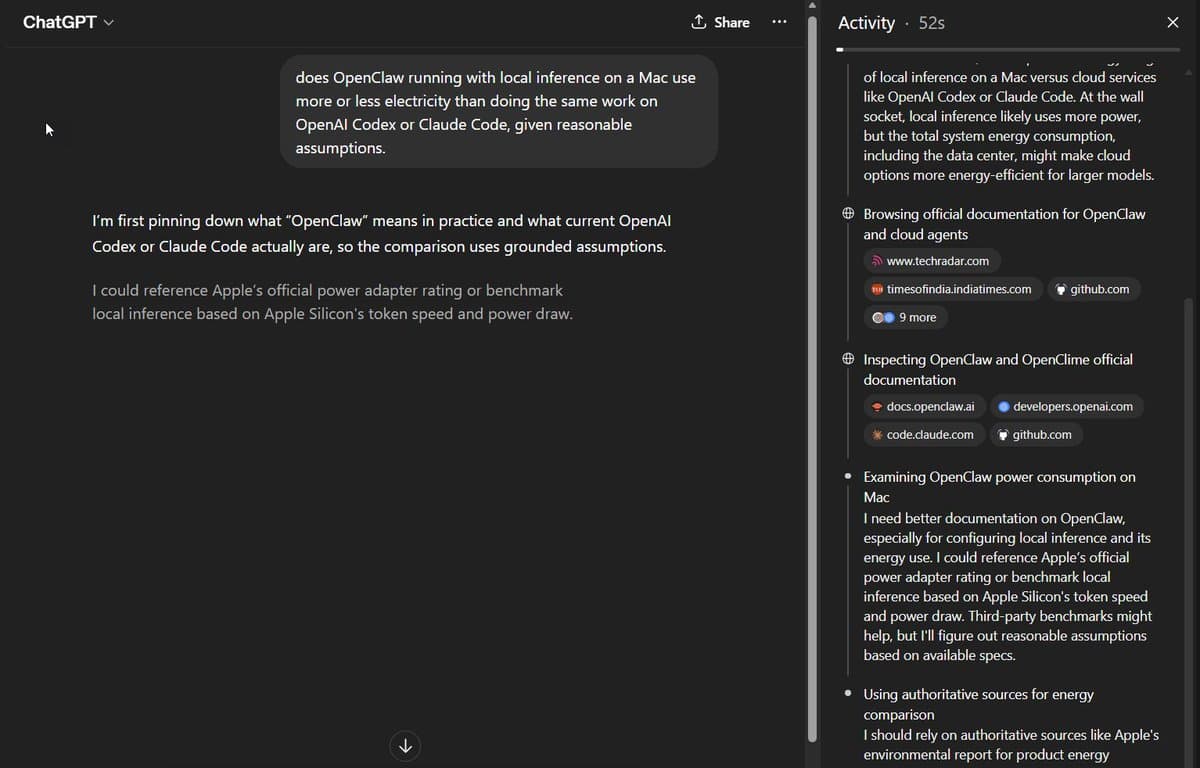Image resolution: width=1200 pixels, height=768 pixels.
Task: Open github.com chip under Browsing documentation
Action: 1092,289
